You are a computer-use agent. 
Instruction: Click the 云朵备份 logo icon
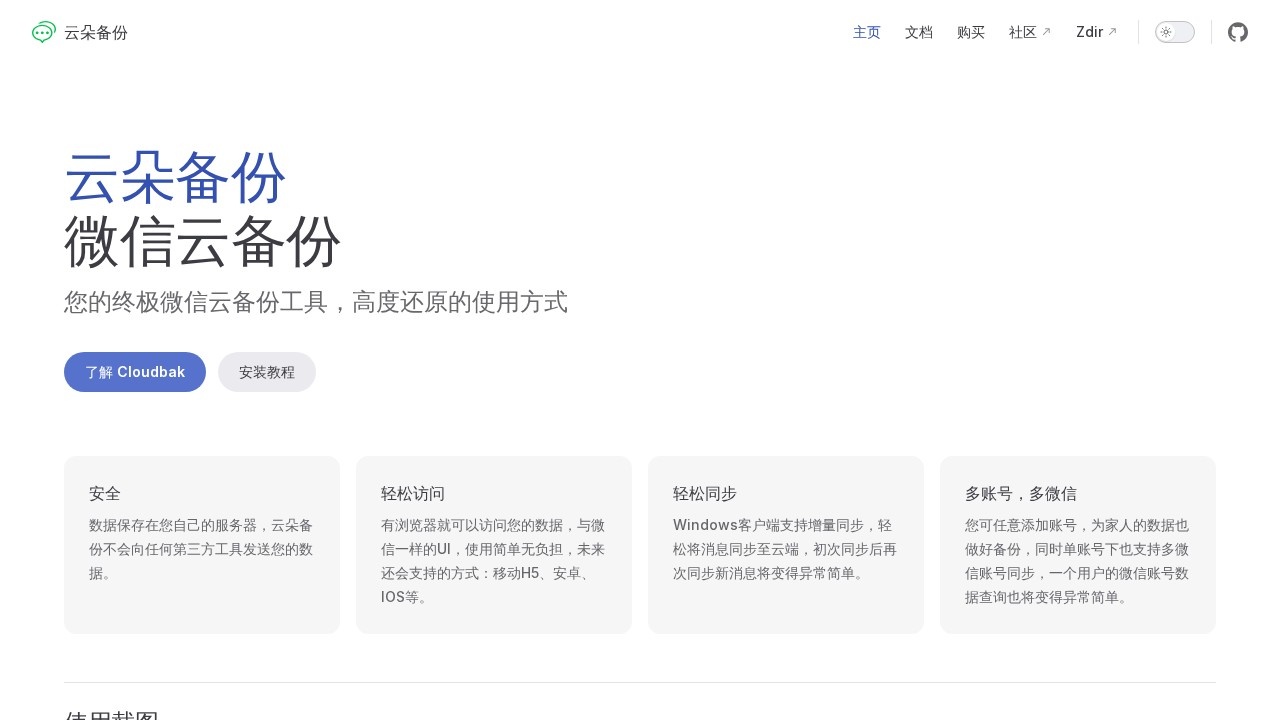42,32
